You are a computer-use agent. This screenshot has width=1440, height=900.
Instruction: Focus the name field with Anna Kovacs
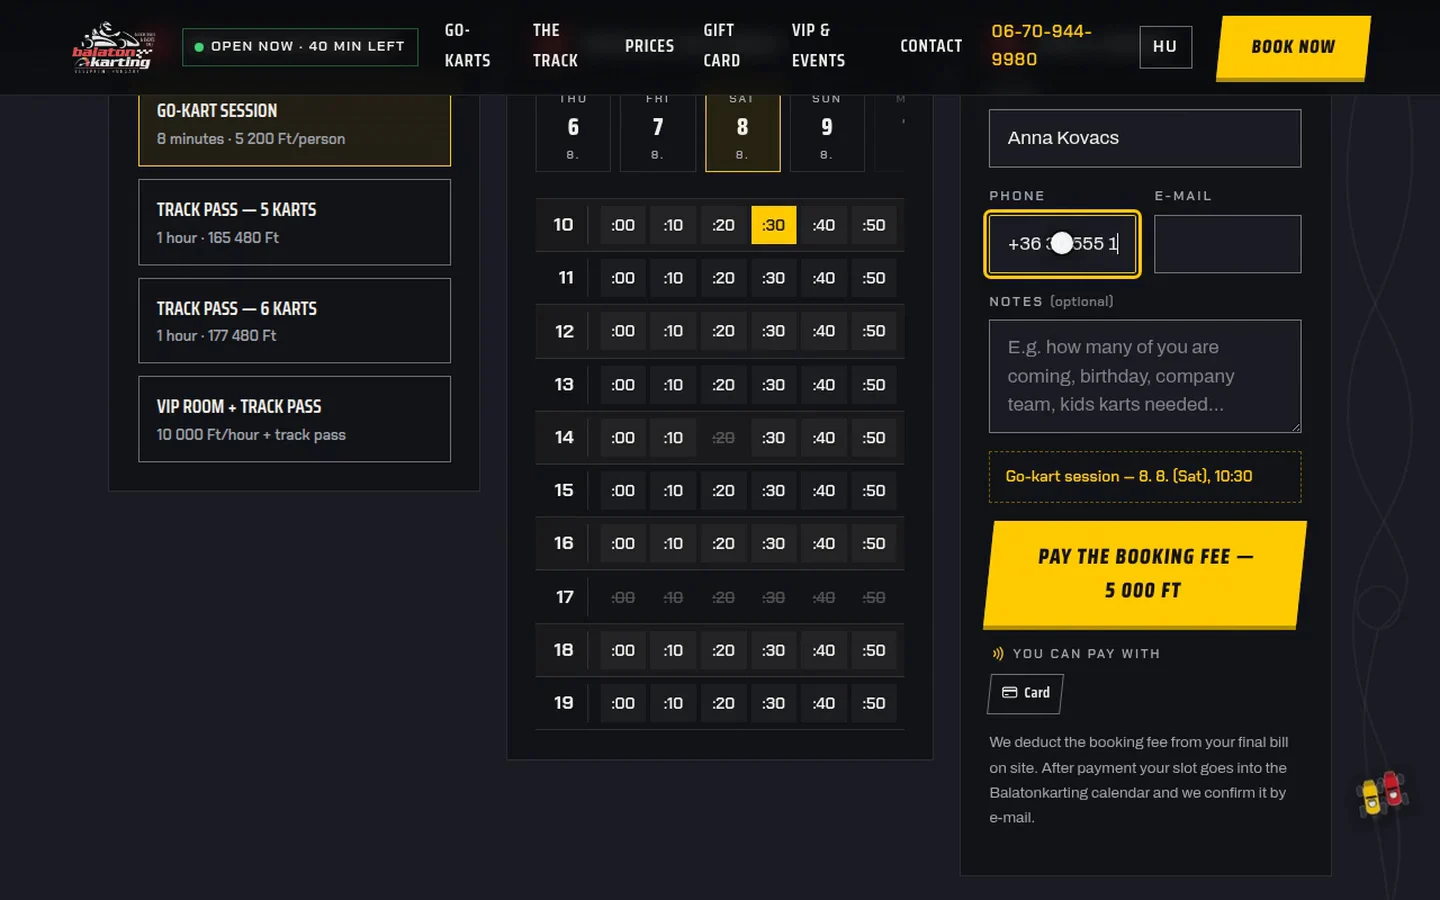coord(1145,138)
